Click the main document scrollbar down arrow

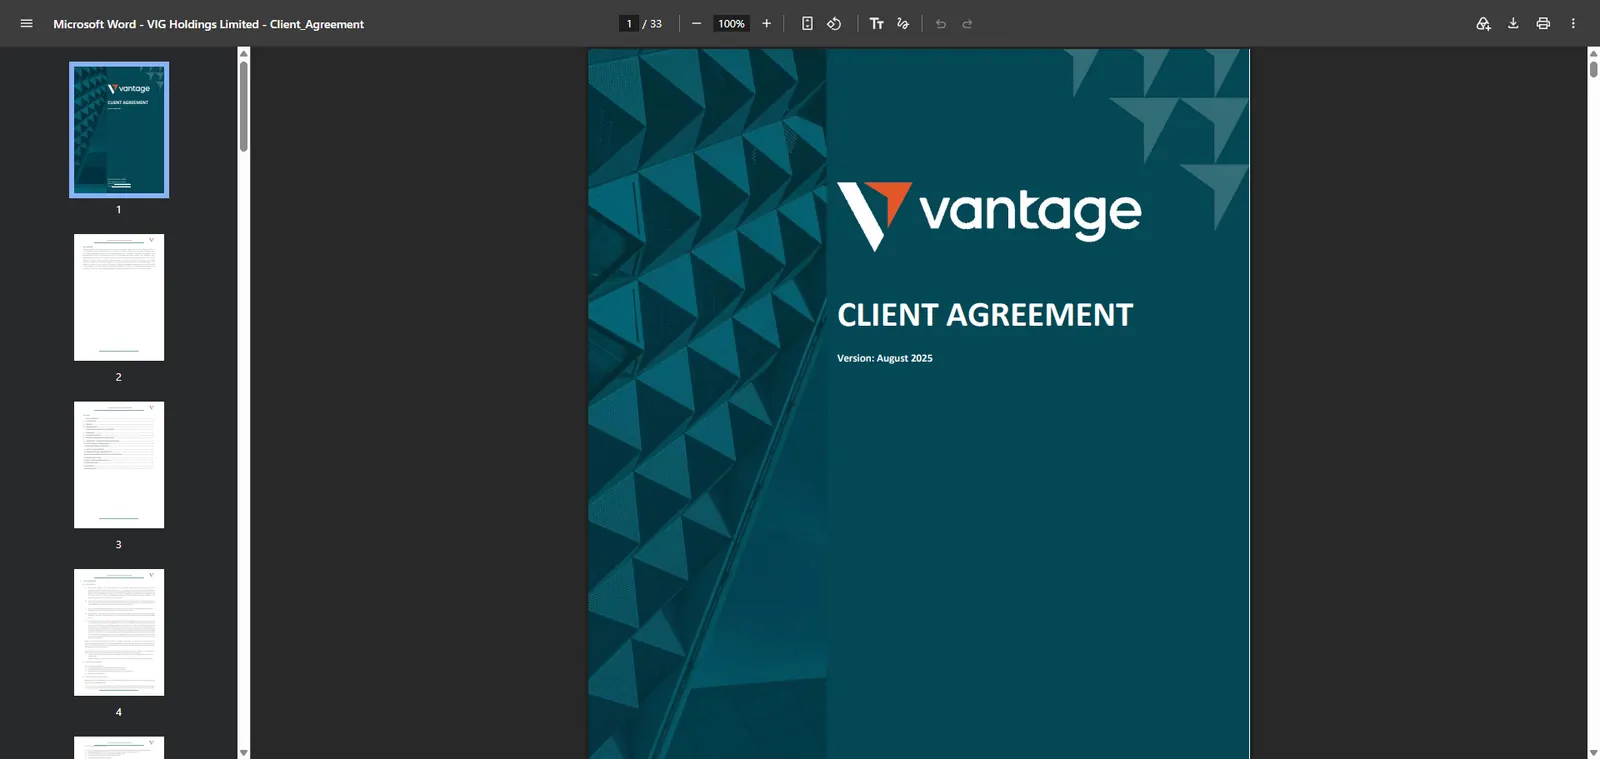point(1594,752)
